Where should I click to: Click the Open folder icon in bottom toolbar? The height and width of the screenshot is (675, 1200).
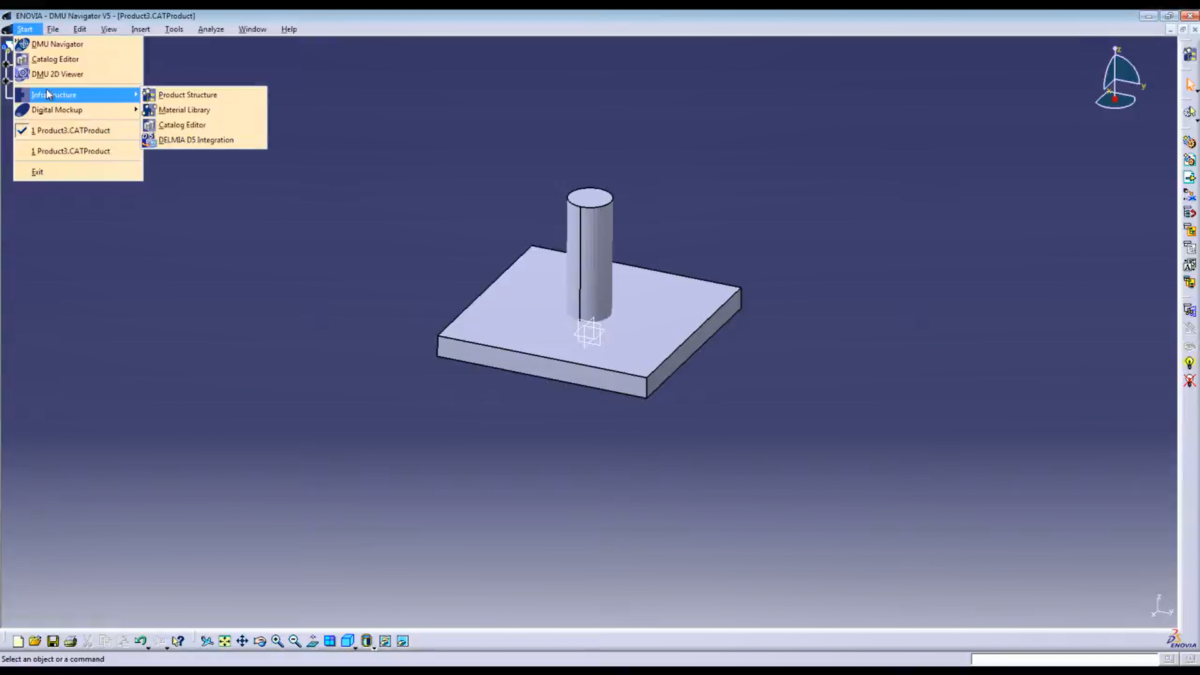(x=35, y=641)
